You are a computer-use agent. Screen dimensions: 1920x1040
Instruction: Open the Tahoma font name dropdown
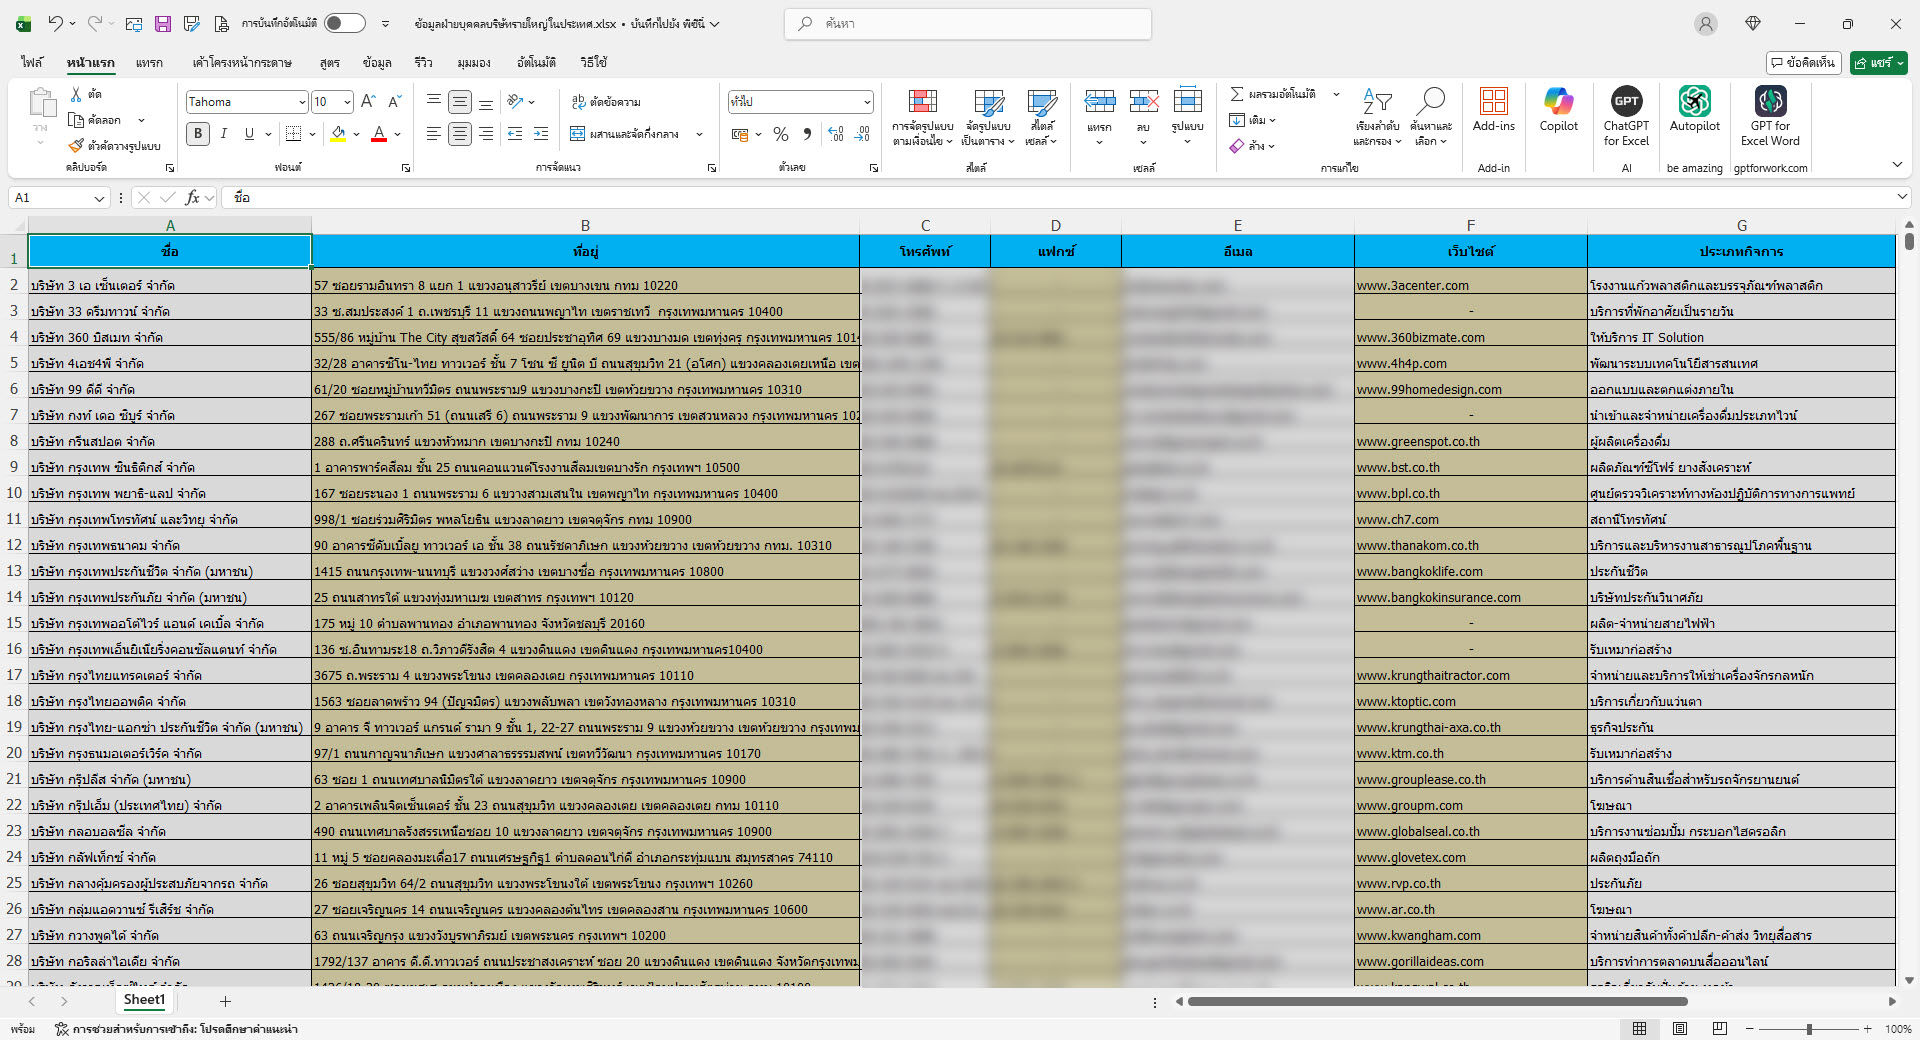click(x=301, y=102)
